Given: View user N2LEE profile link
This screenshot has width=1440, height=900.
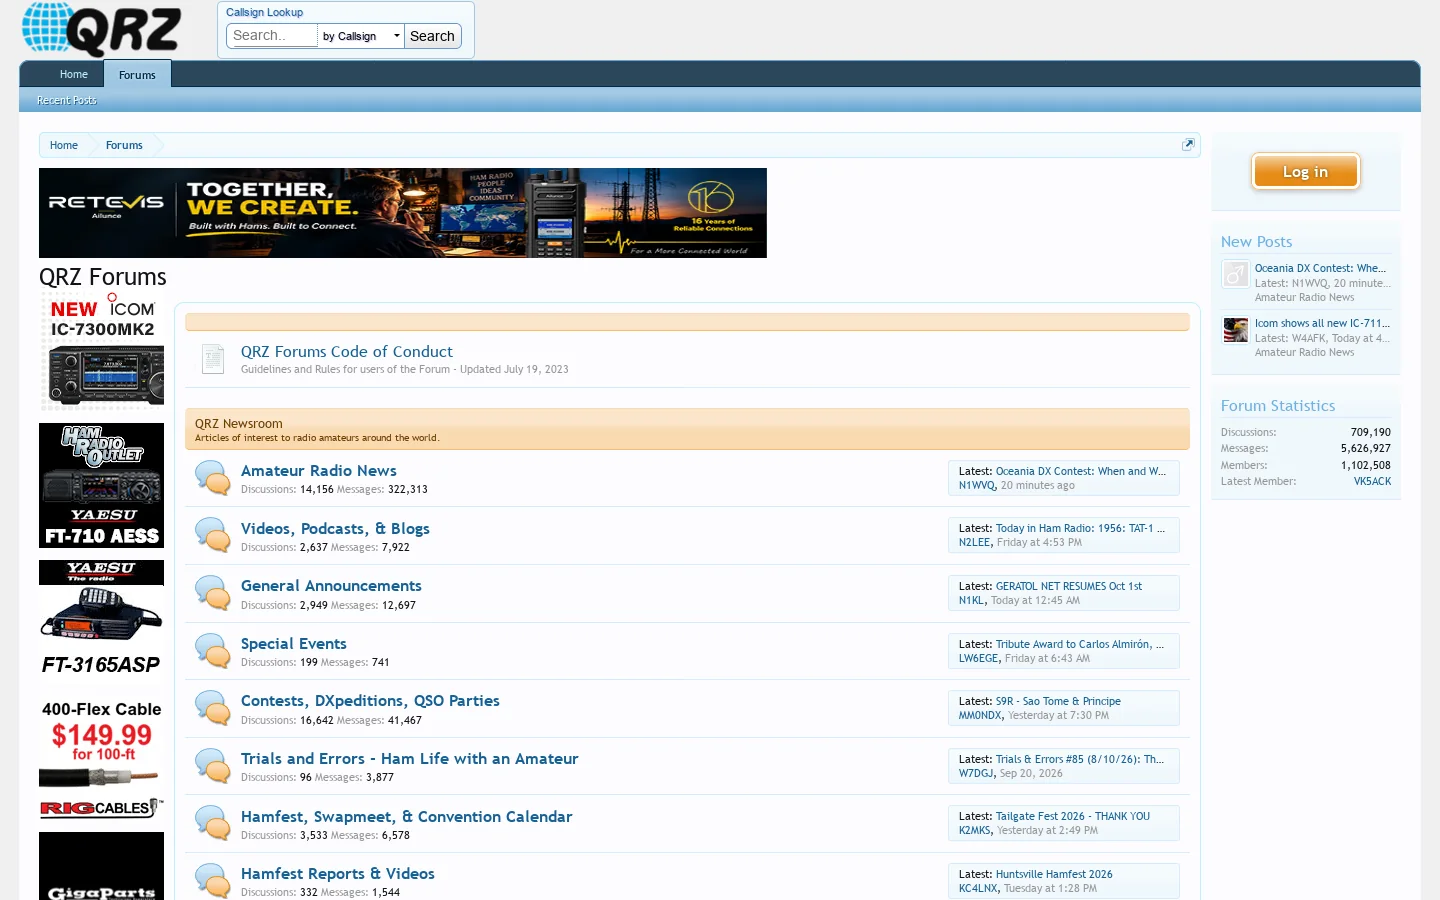Looking at the screenshot, I should tap(974, 542).
